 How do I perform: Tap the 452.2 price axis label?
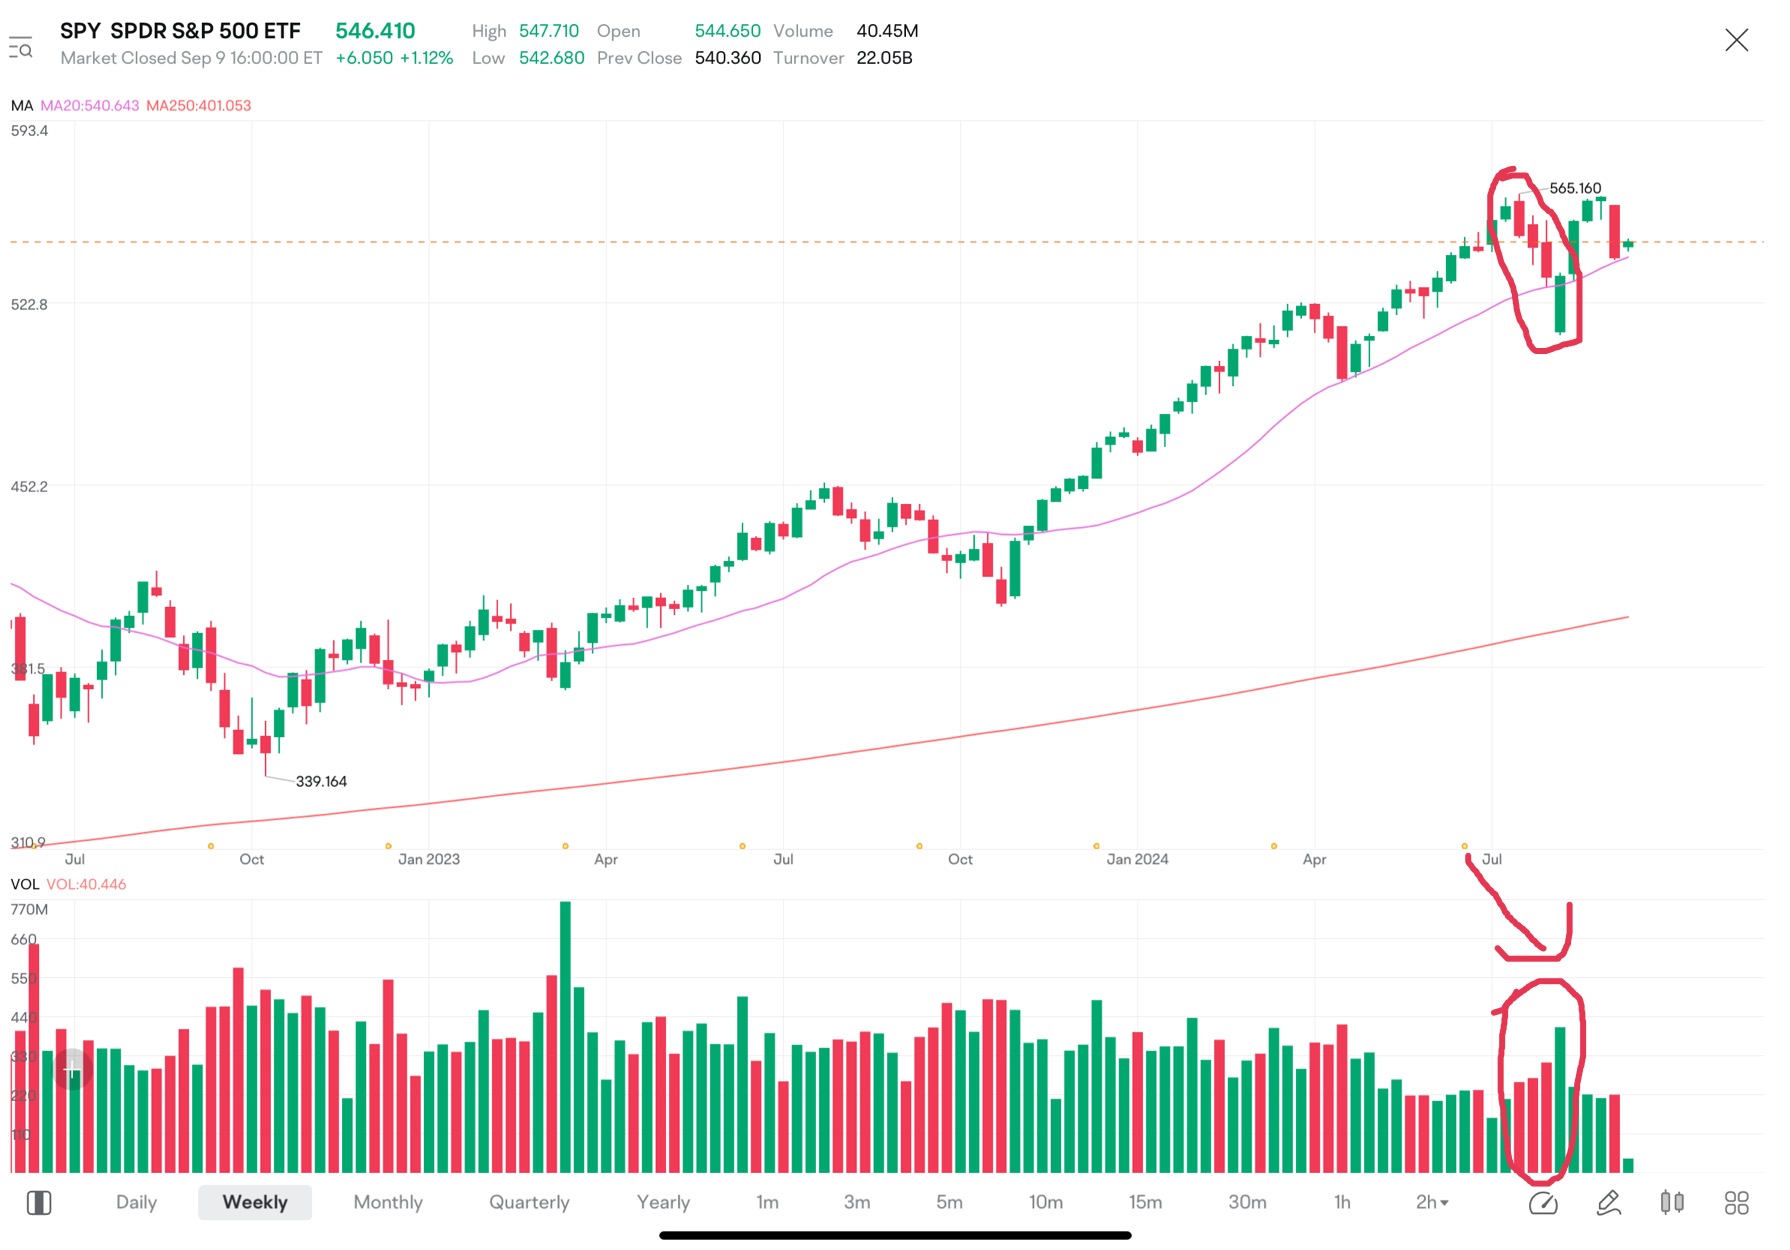click(29, 486)
